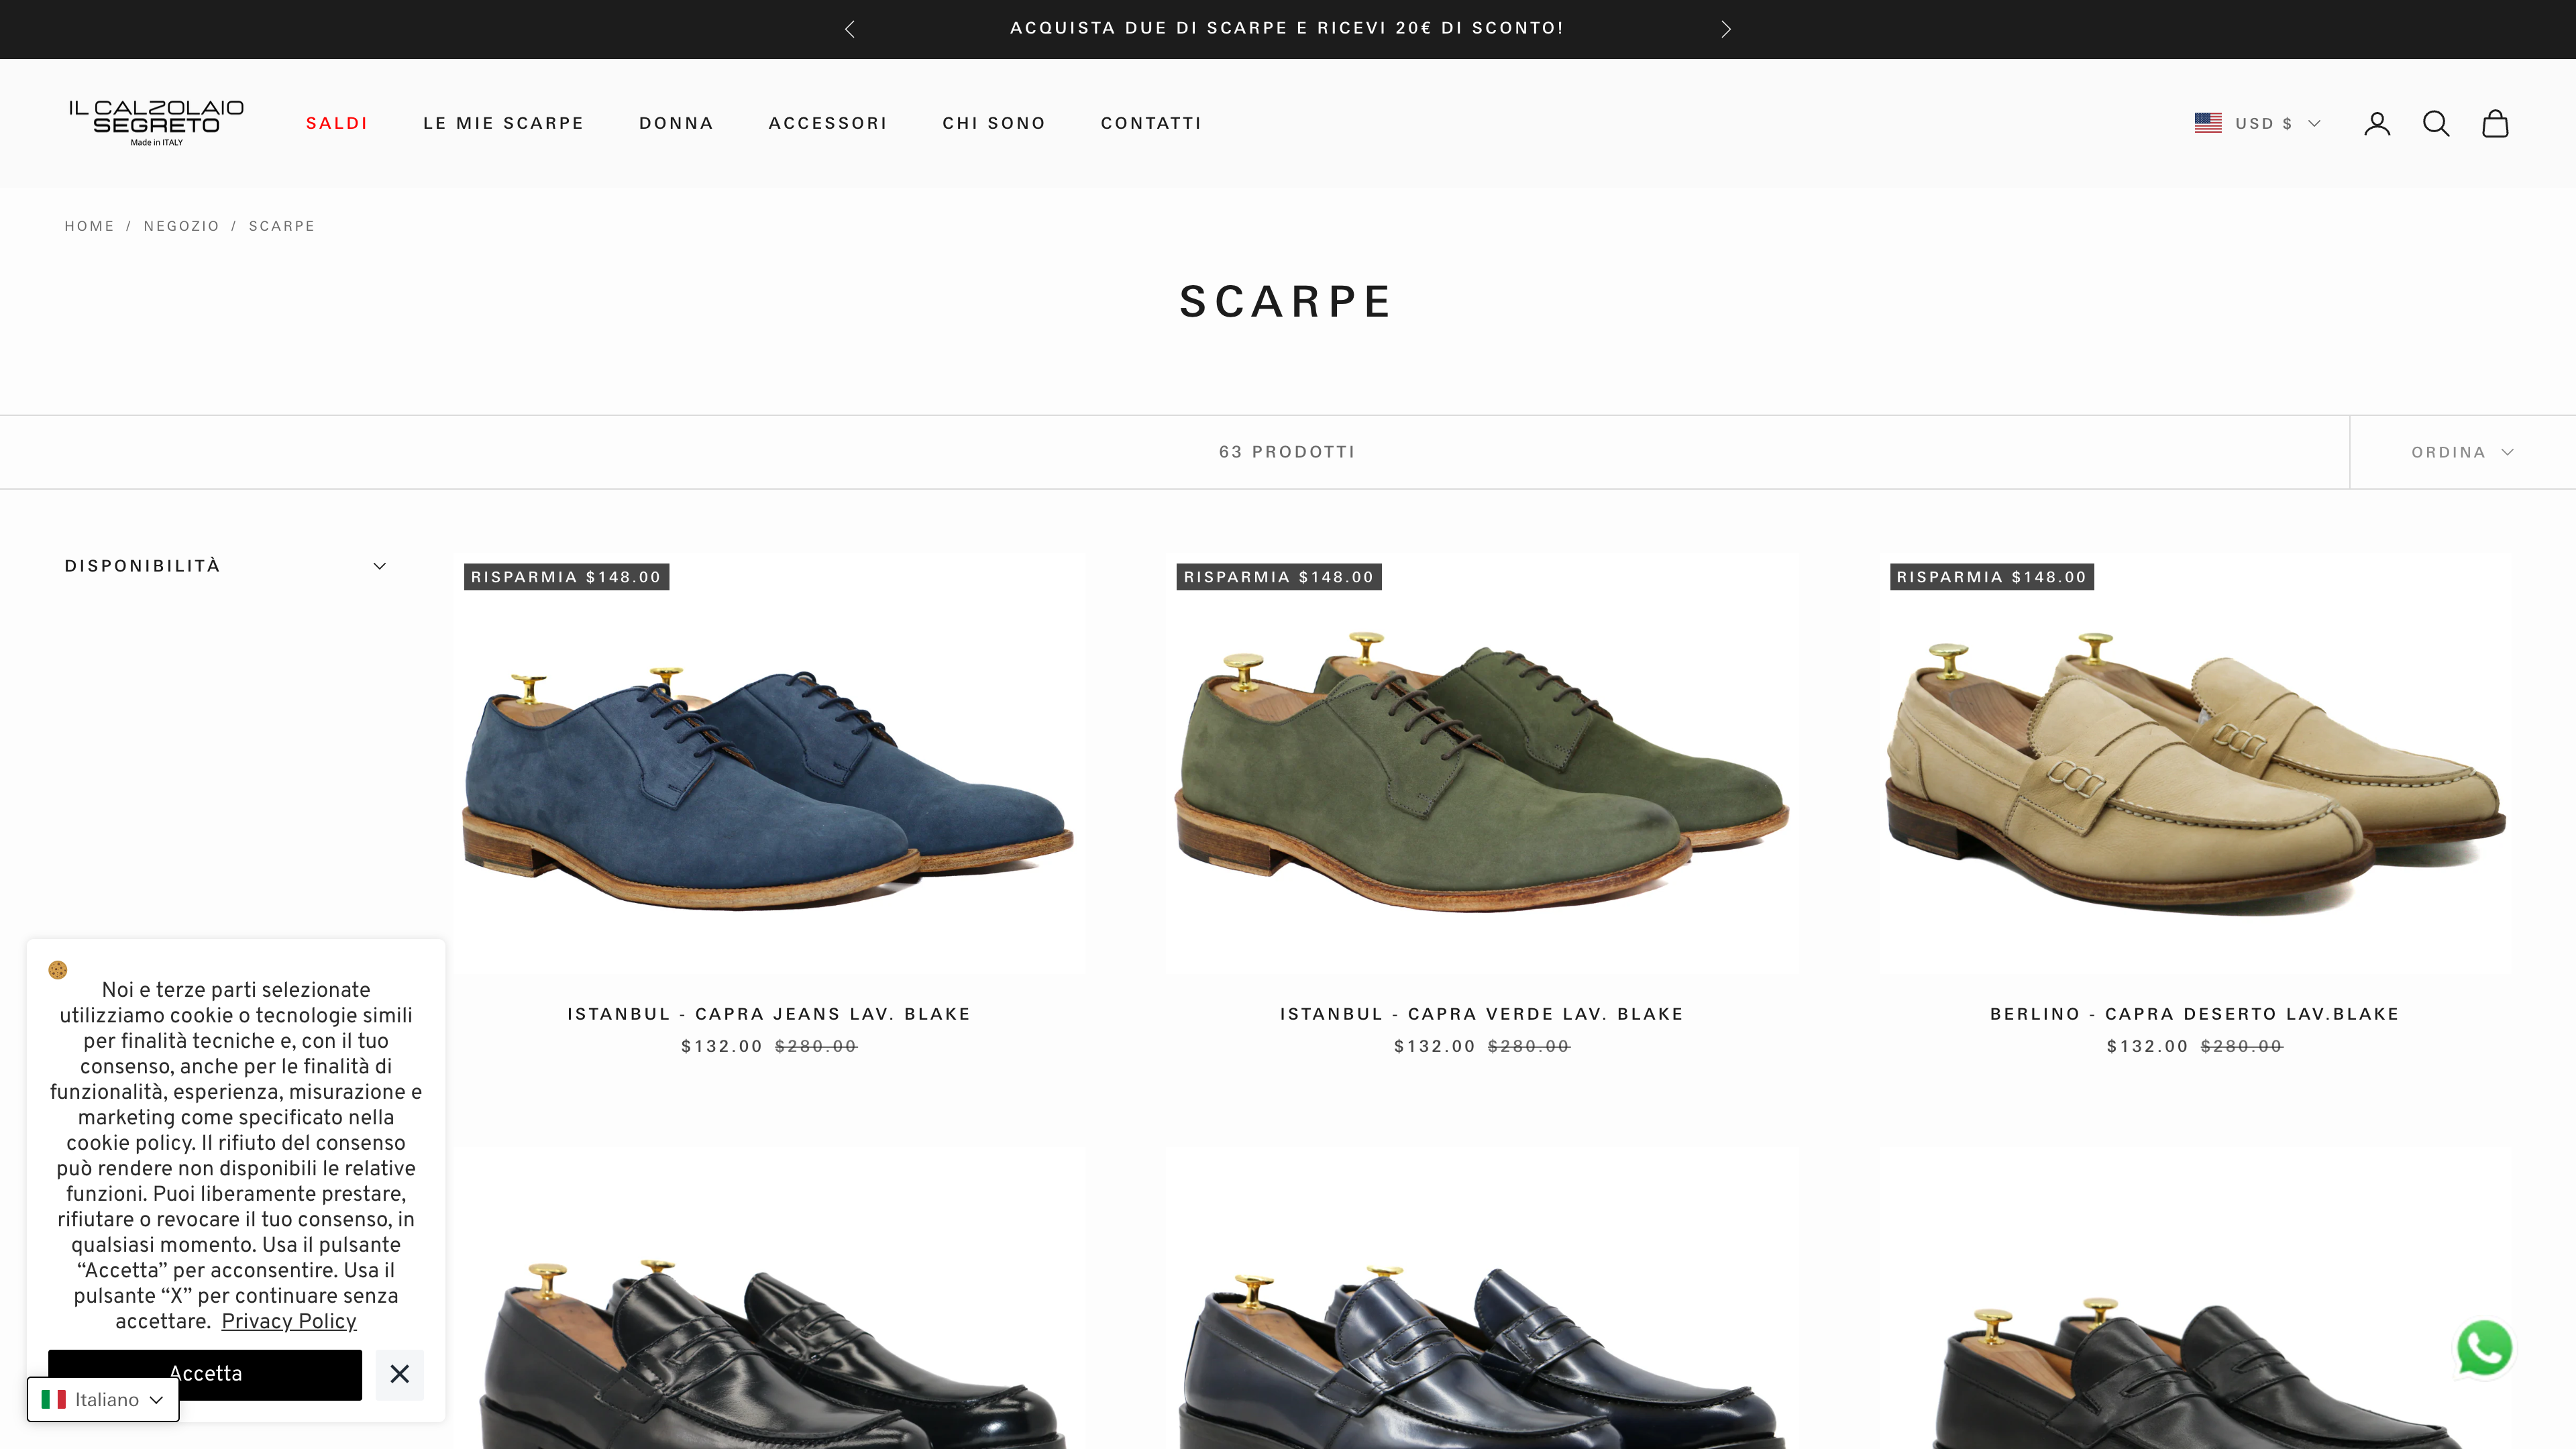This screenshot has width=2576, height=1449.
Task: Open the account login icon
Action: pyautogui.click(x=2377, y=123)
